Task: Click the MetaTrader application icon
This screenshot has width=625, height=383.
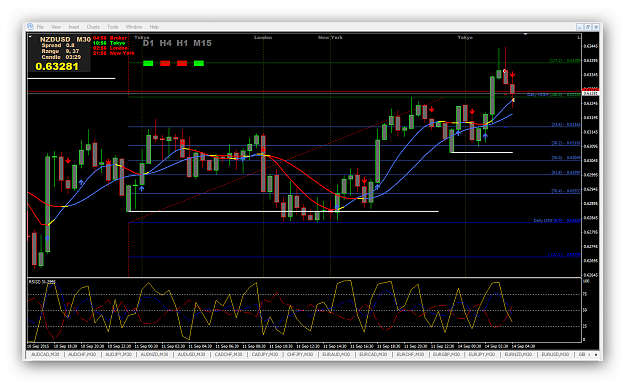Action: 30,26
